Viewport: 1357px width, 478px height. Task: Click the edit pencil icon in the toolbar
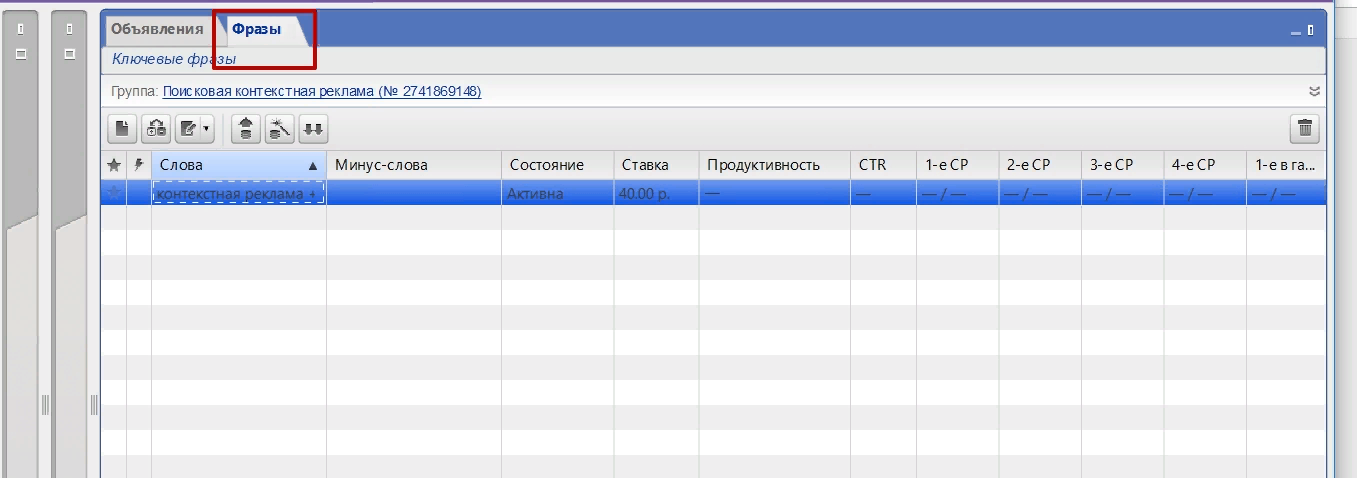187,128
